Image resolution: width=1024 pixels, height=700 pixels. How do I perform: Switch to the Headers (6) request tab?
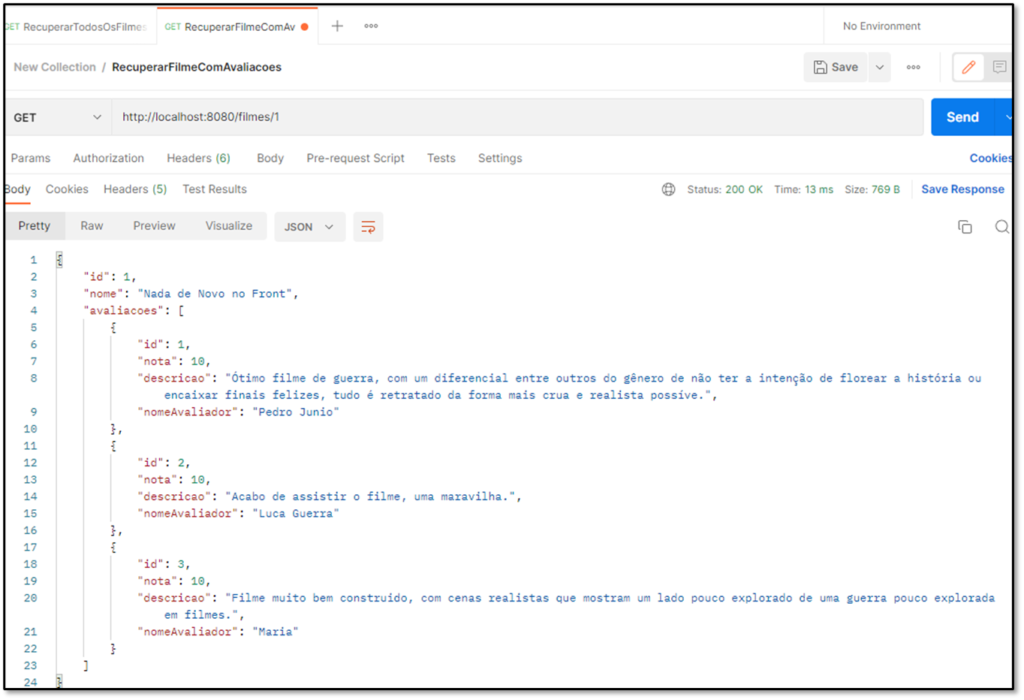[x=198, y=158]
